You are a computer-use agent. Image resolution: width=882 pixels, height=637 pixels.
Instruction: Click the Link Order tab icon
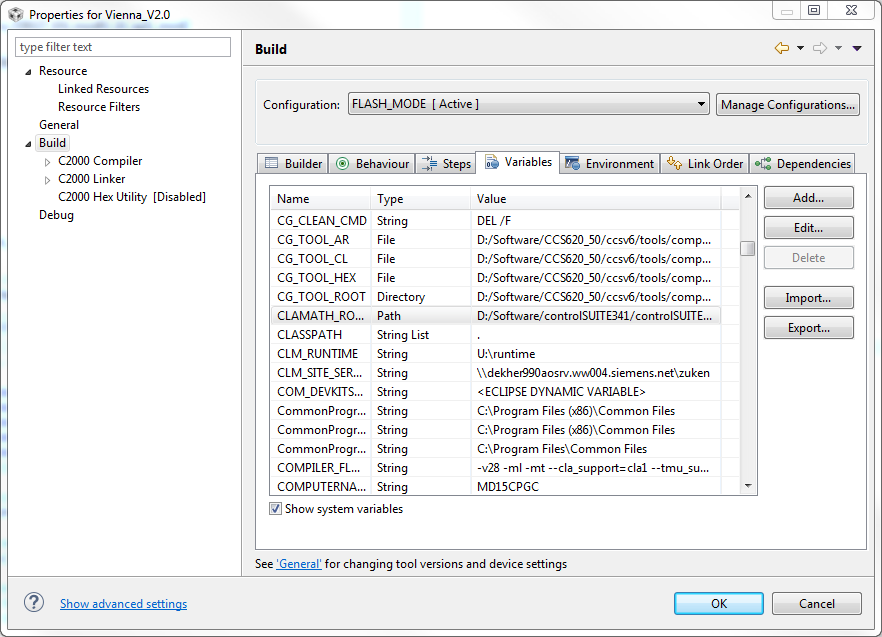pos(674,163)
